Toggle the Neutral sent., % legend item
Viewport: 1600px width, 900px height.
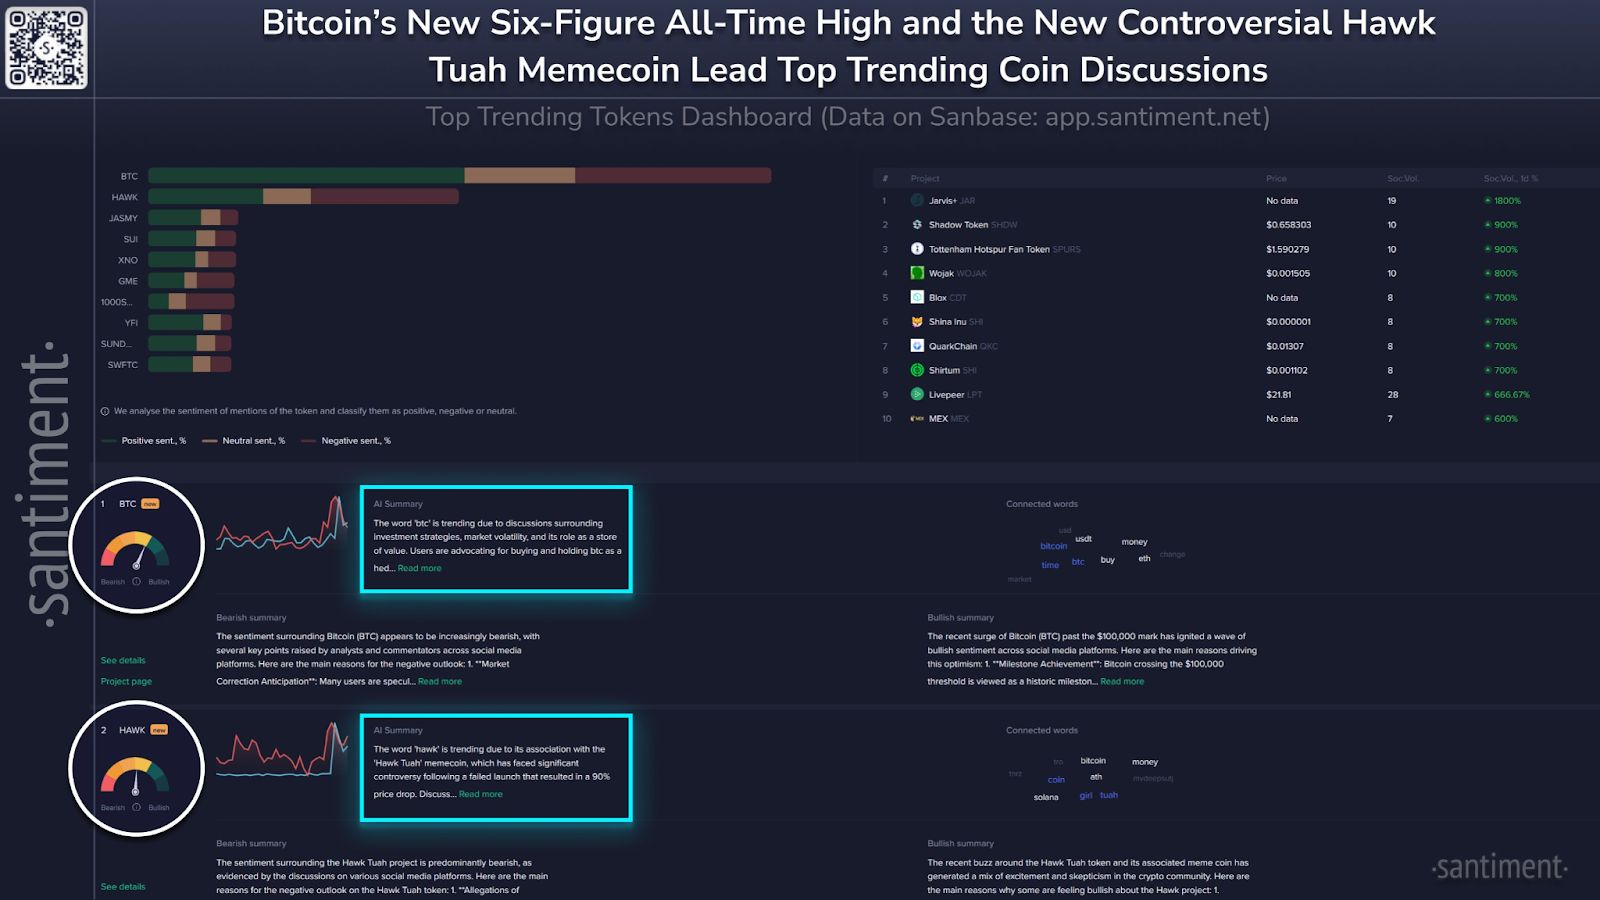pyautogui.click(x=244, y=441)
